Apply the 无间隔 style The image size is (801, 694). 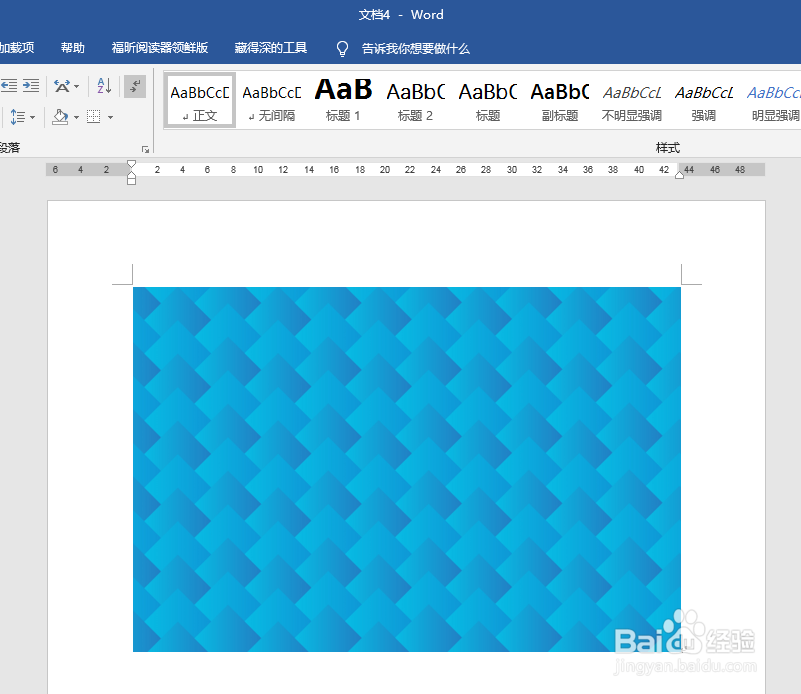272,100
